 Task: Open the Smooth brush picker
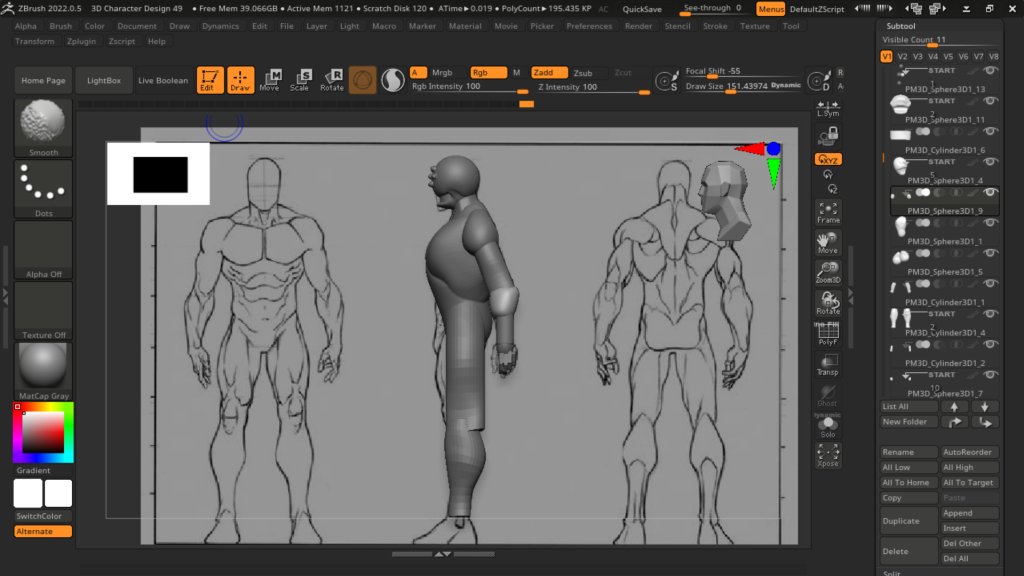(x=44, y=127)
